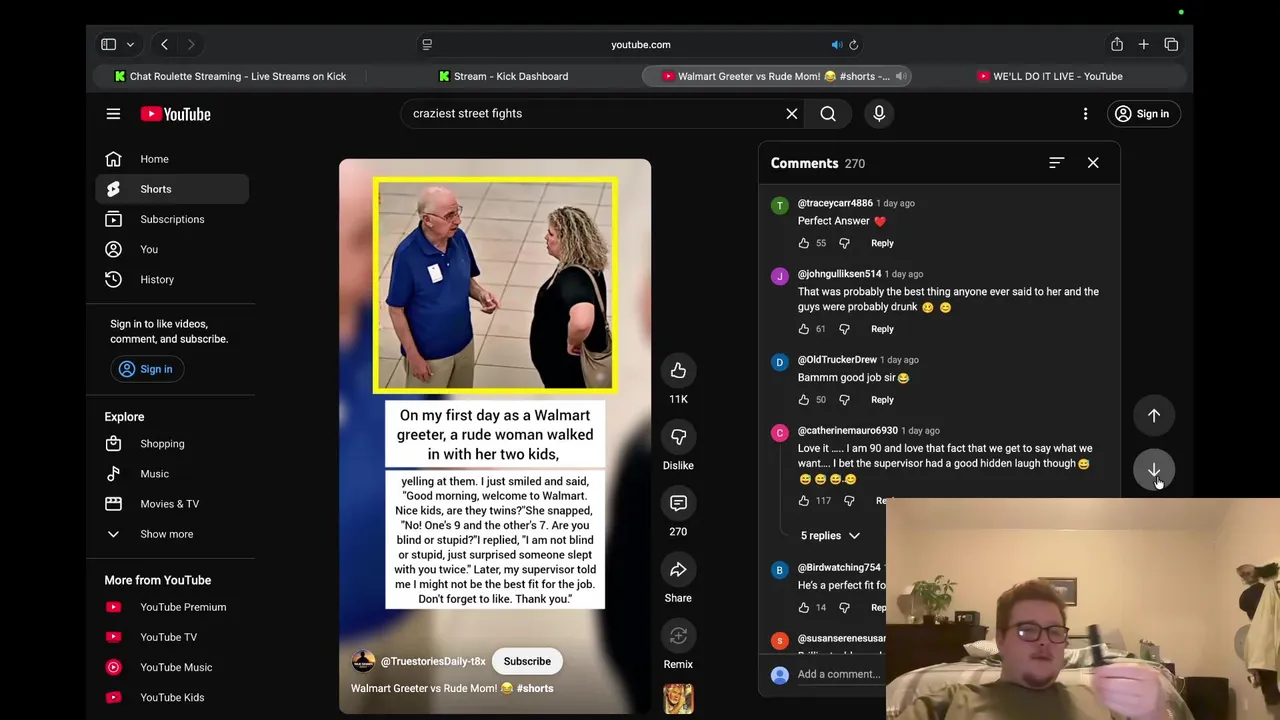The image size is (1280, 720).
Task: Open the sound thumbnail below Remix
Action: (x=678, y=699)
